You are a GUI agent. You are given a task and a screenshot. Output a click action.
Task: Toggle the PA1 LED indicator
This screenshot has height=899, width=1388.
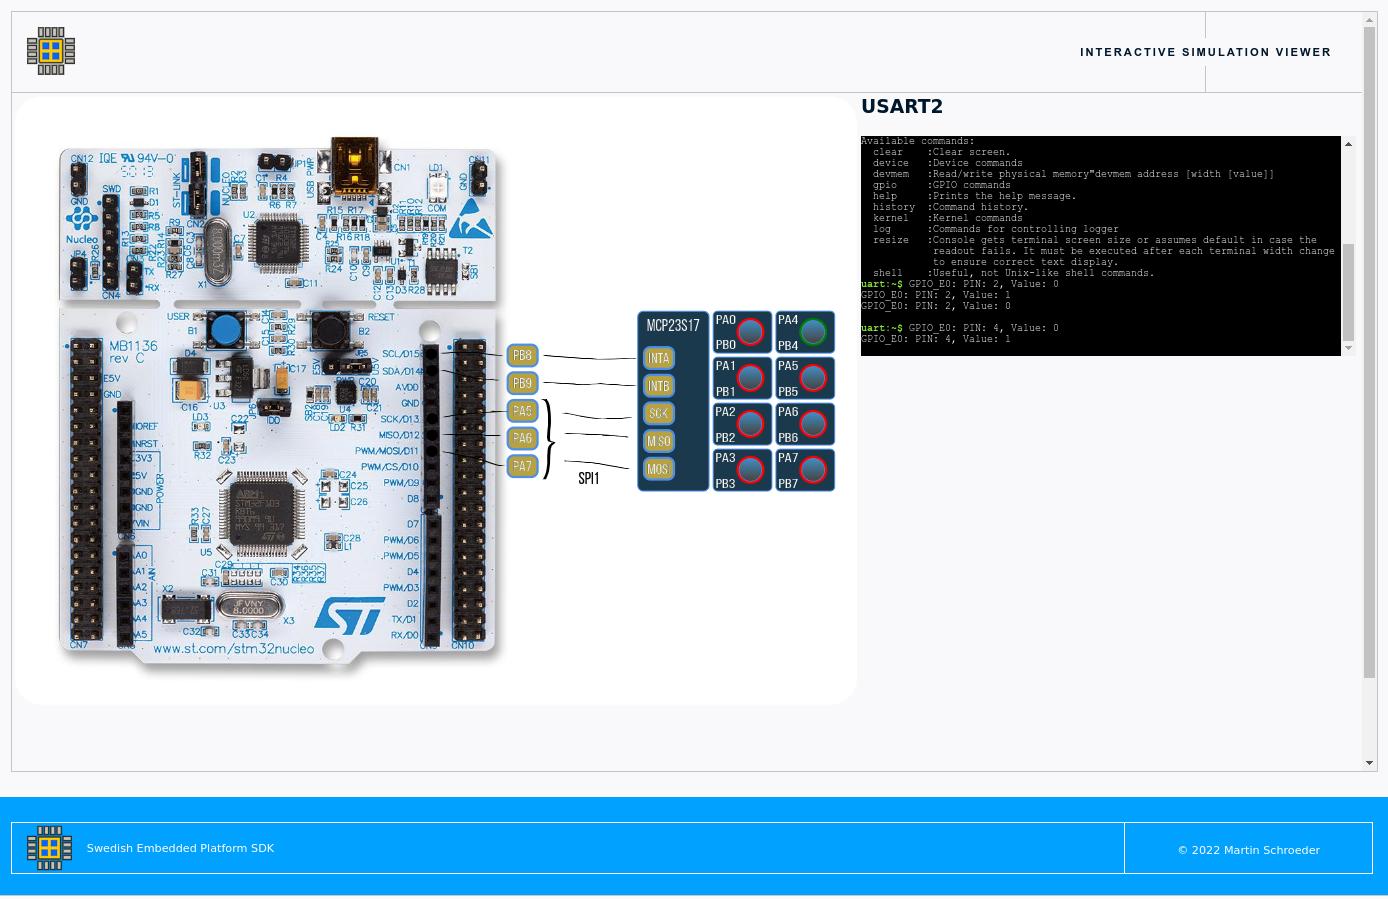[750, 378]
